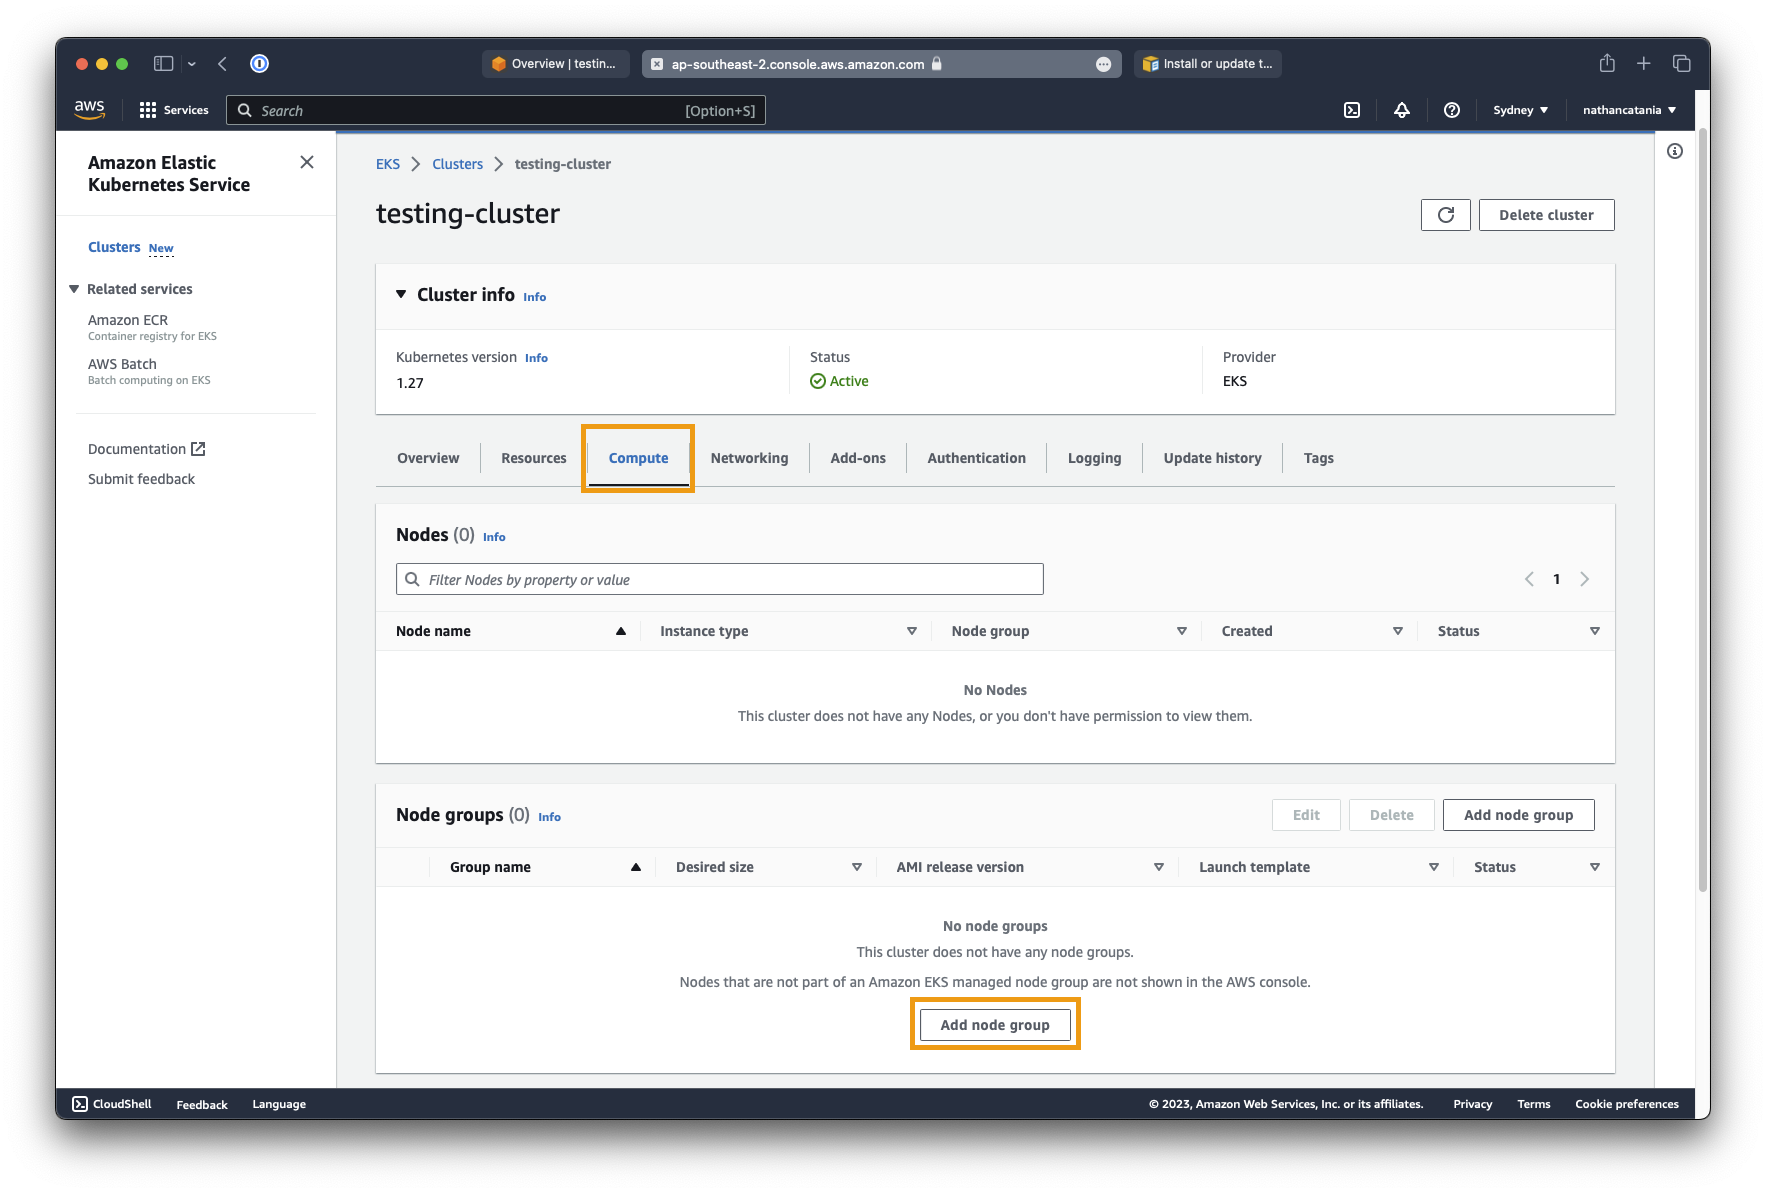Click the browser share icon
This screenshot has width=1766, height=1193.
tap(1607, 63)
